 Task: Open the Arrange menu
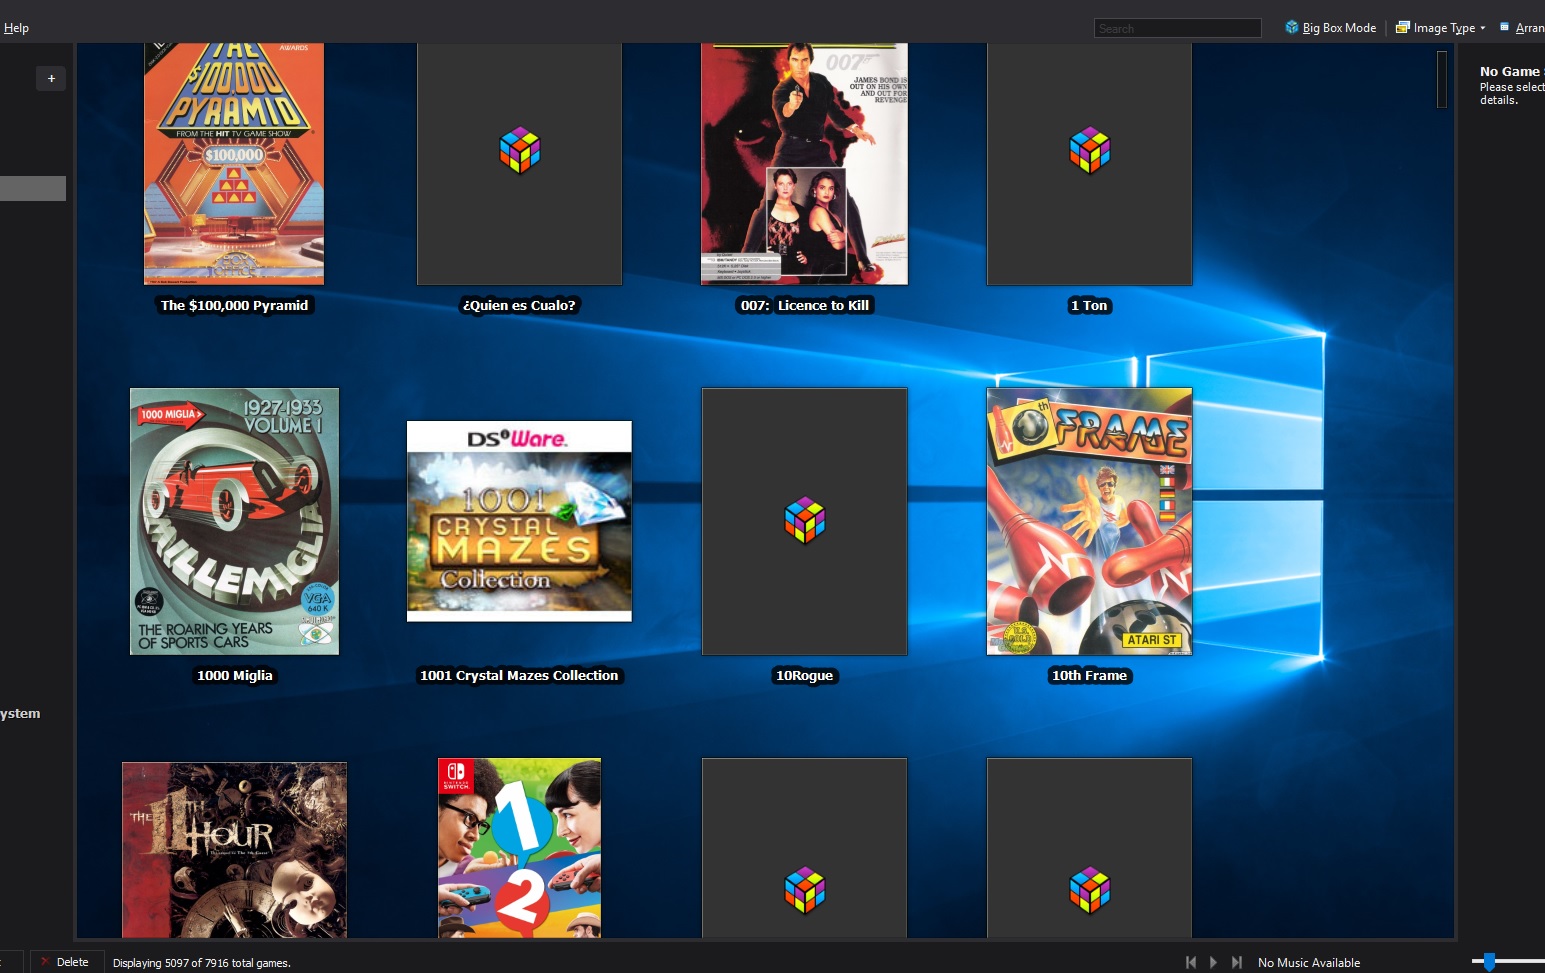1522,28
